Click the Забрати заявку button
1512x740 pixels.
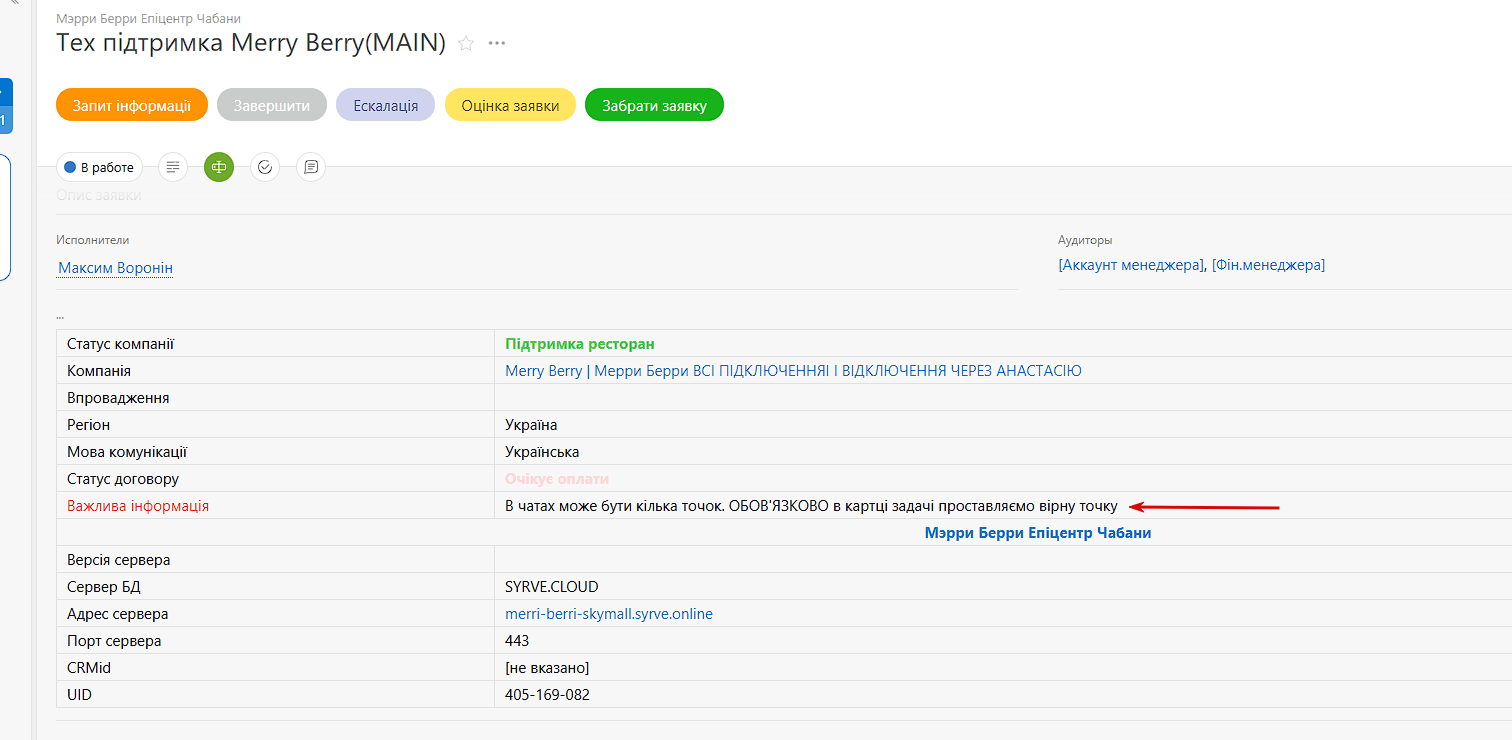point(654,105)
